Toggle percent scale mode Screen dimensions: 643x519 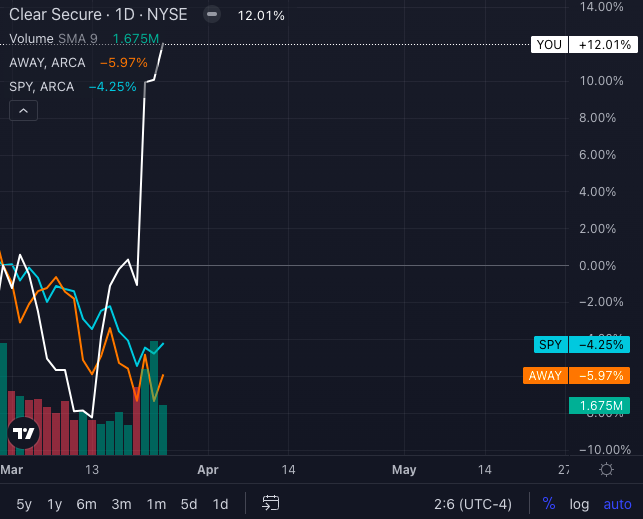tap(549, 503)
